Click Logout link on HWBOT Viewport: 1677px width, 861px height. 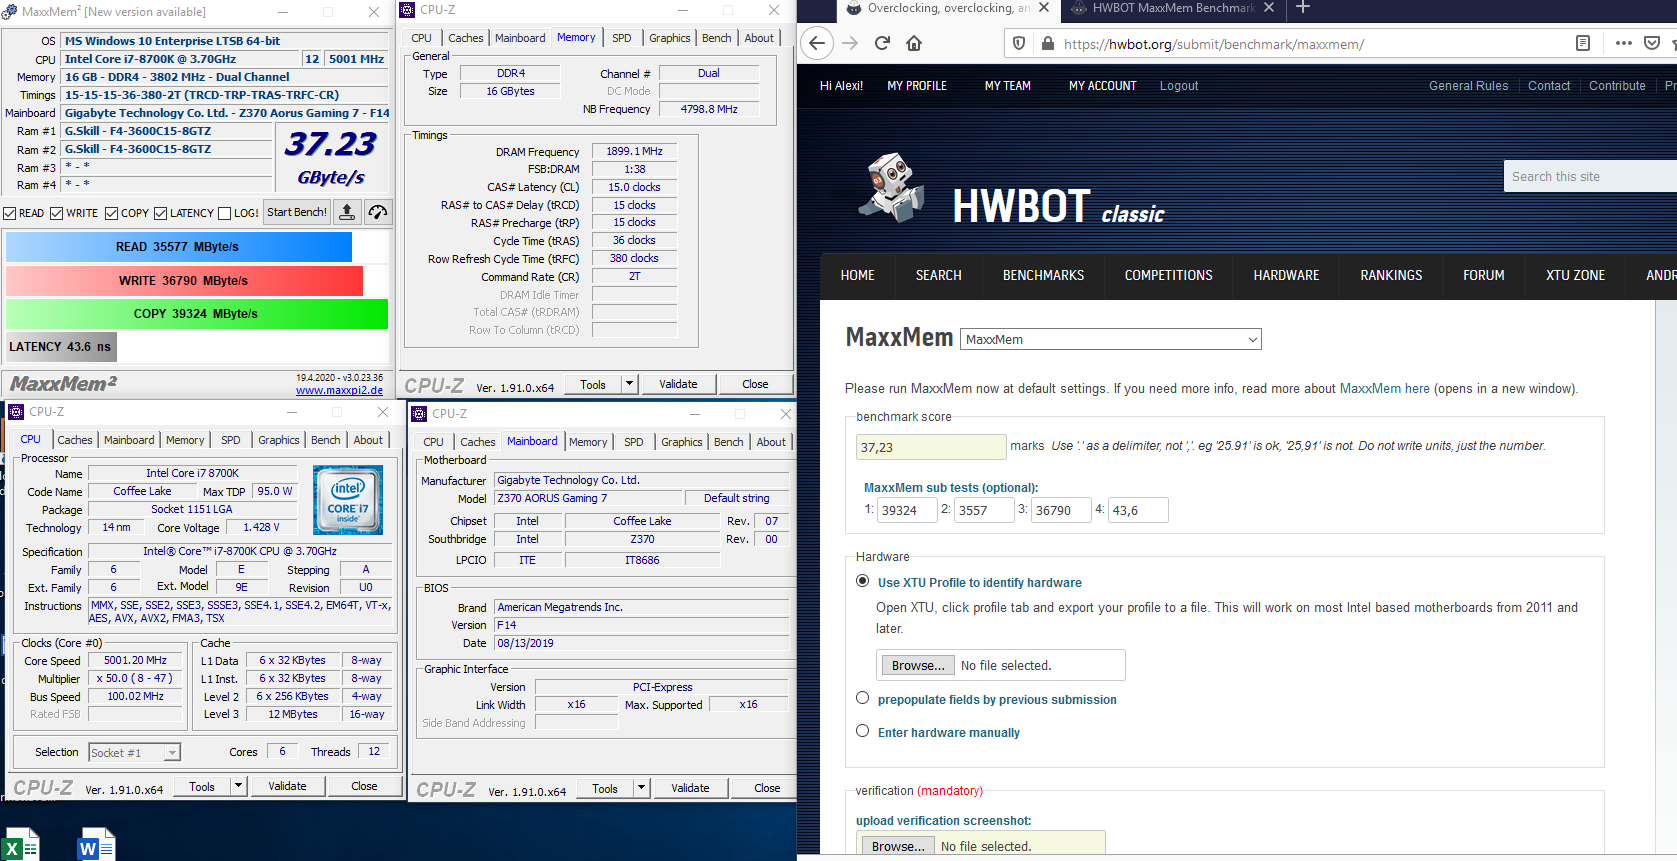pyautogui.click(x=1179, y=86)
